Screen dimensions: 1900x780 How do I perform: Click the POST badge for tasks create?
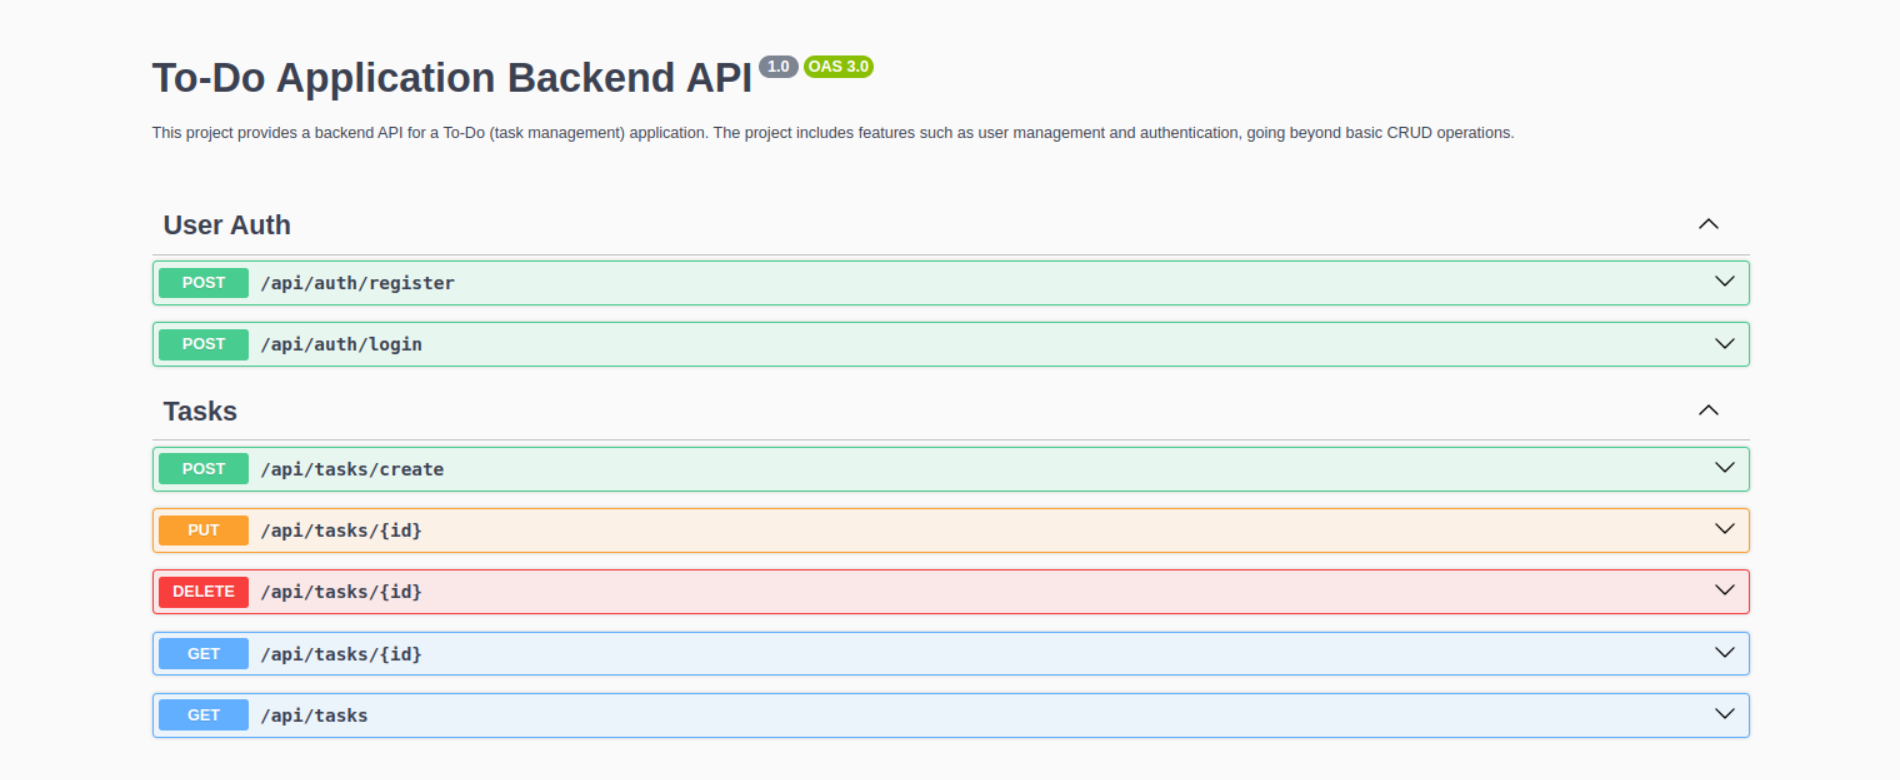(203, 469)
